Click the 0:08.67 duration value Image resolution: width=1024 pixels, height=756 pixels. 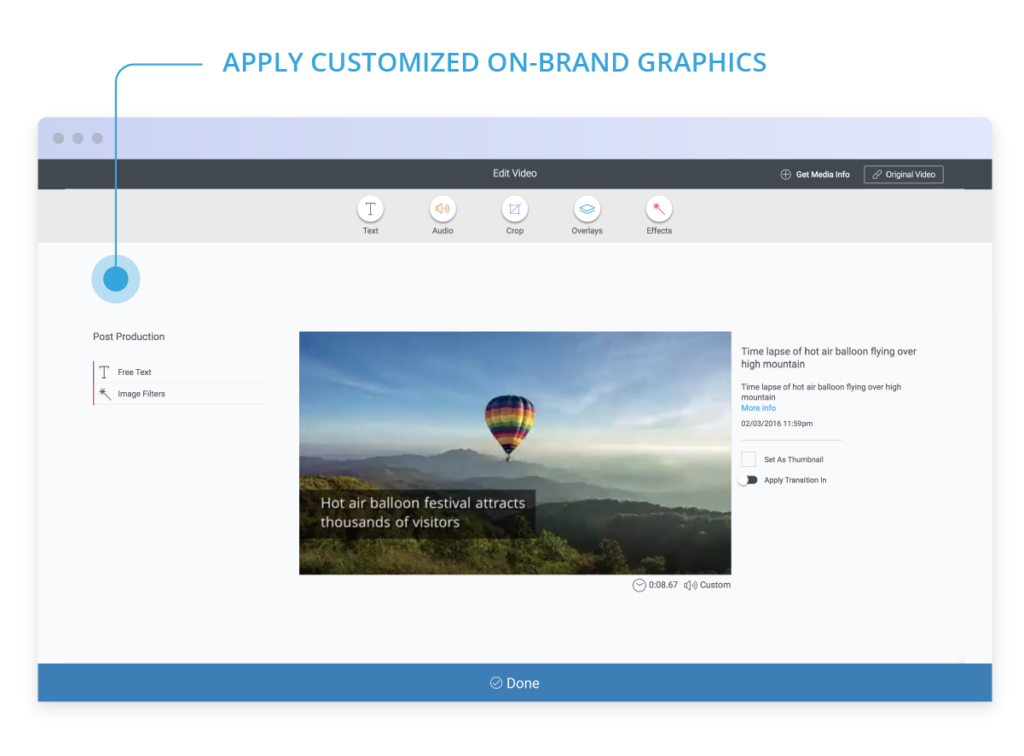(663, 585)
